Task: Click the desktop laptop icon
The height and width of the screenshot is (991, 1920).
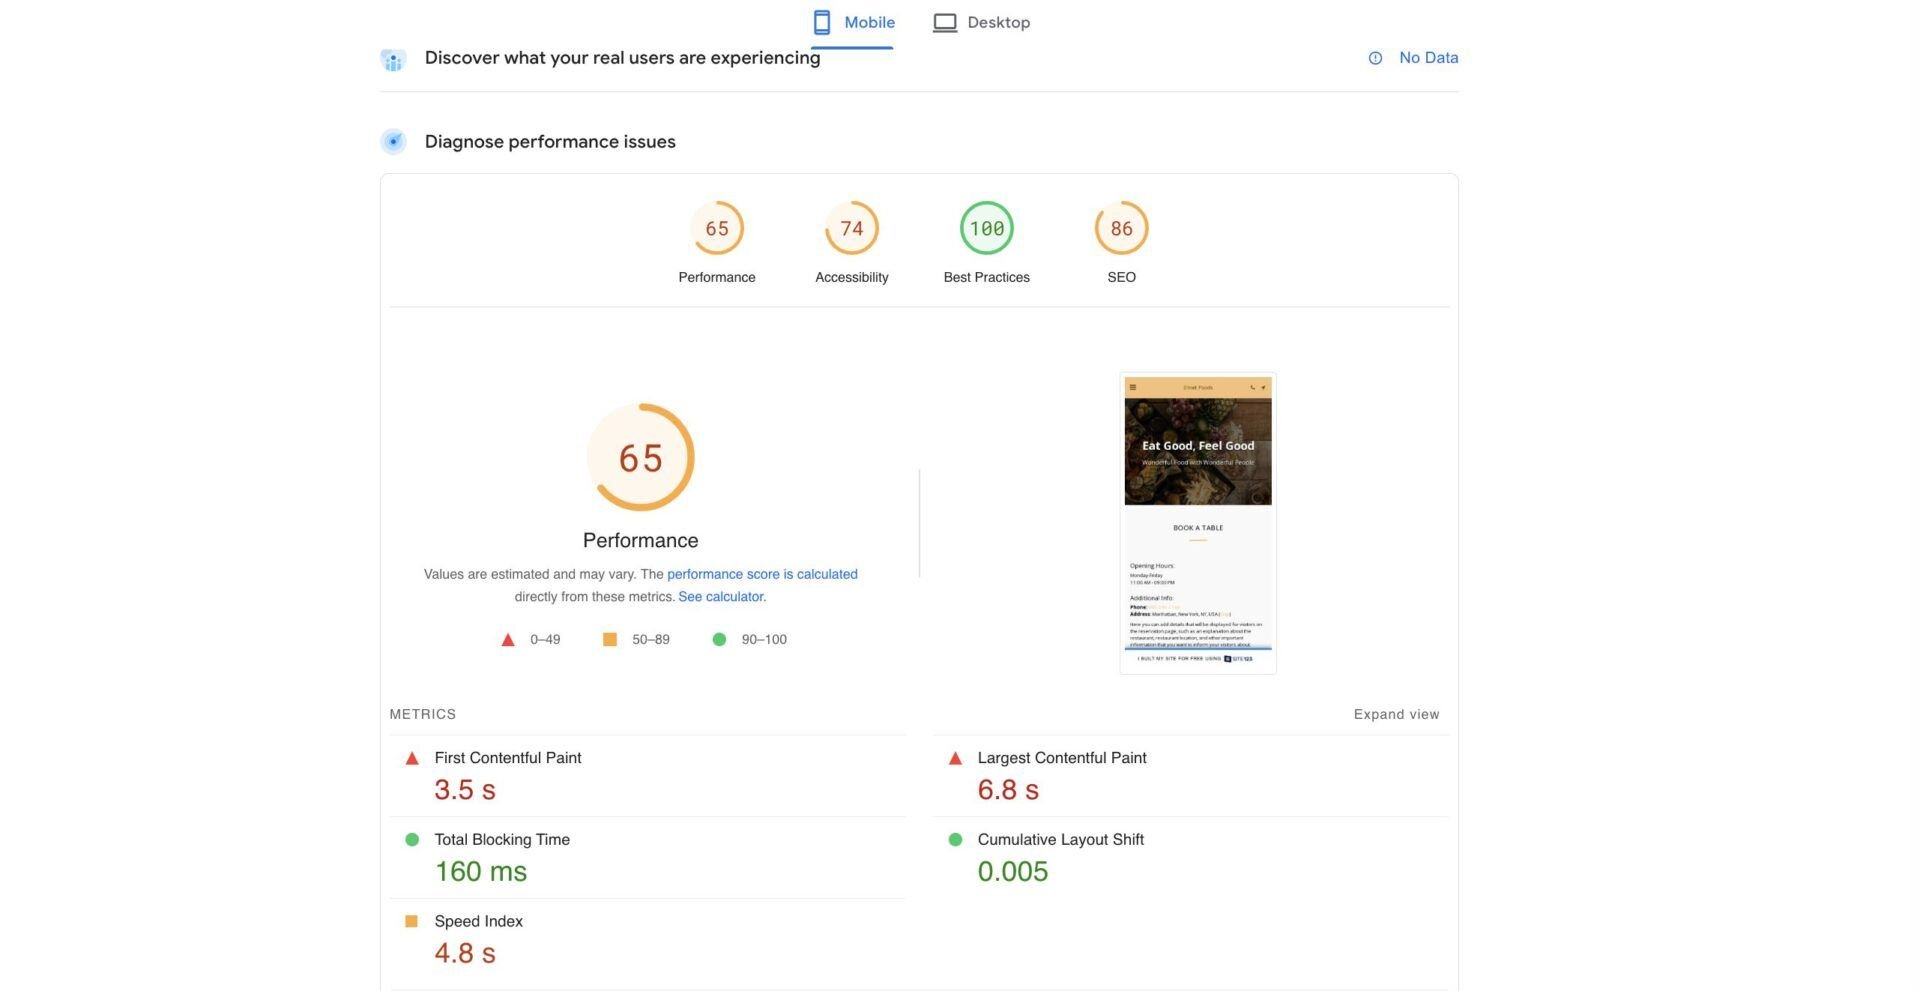Action: click(945, 23)
